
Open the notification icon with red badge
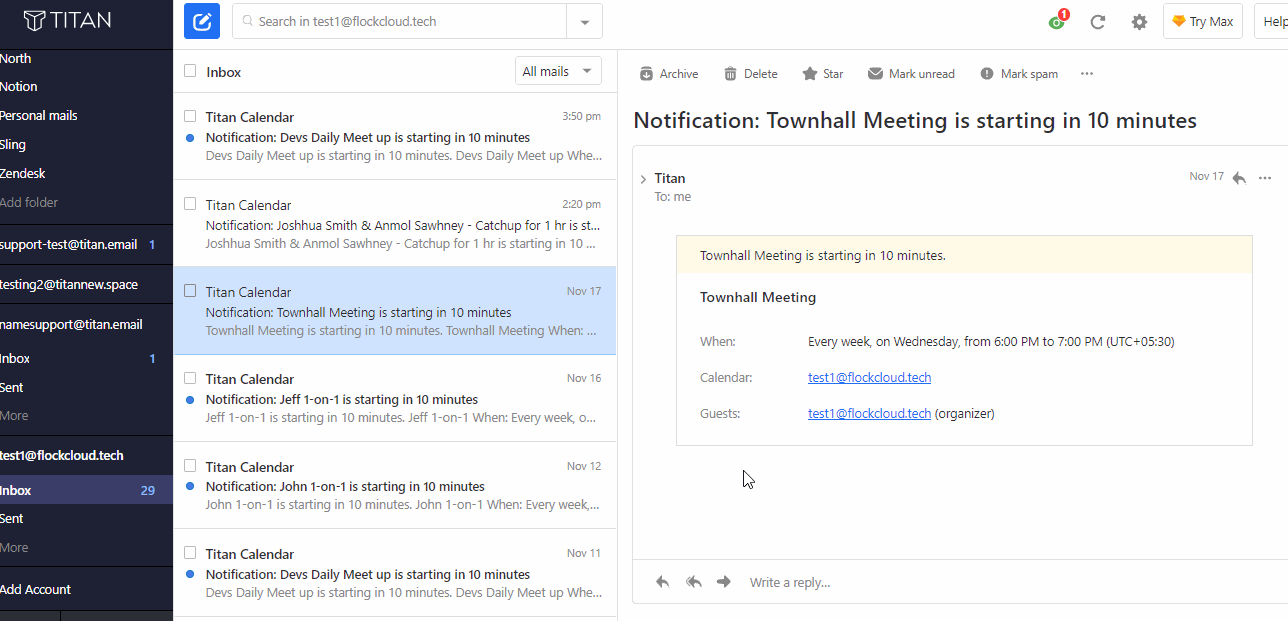click(1057, 21)
